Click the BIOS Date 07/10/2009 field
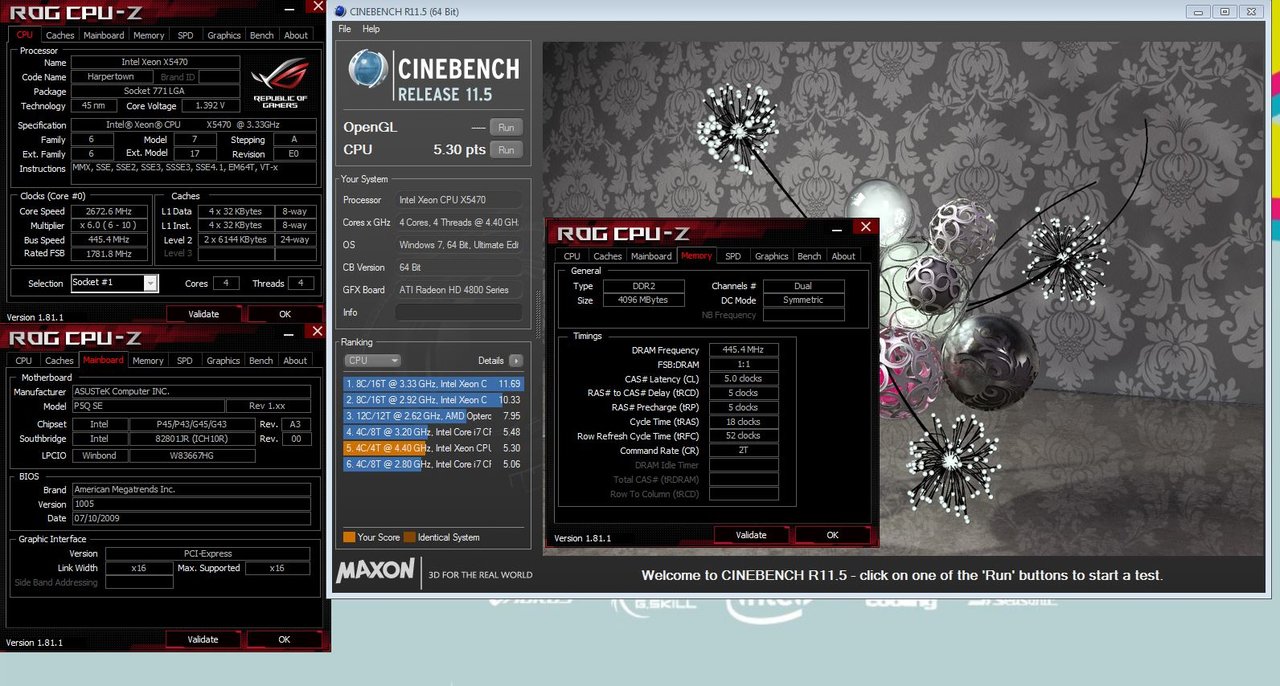 (191, 518)
